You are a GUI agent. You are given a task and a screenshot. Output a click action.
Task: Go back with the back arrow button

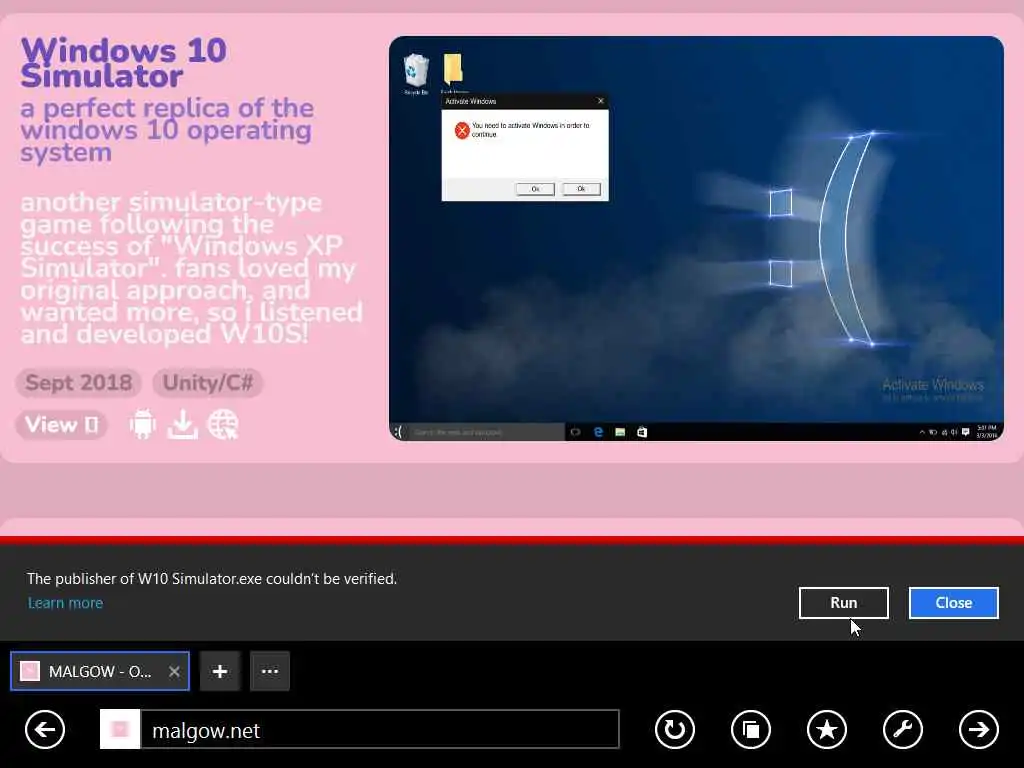pos(45,729)
